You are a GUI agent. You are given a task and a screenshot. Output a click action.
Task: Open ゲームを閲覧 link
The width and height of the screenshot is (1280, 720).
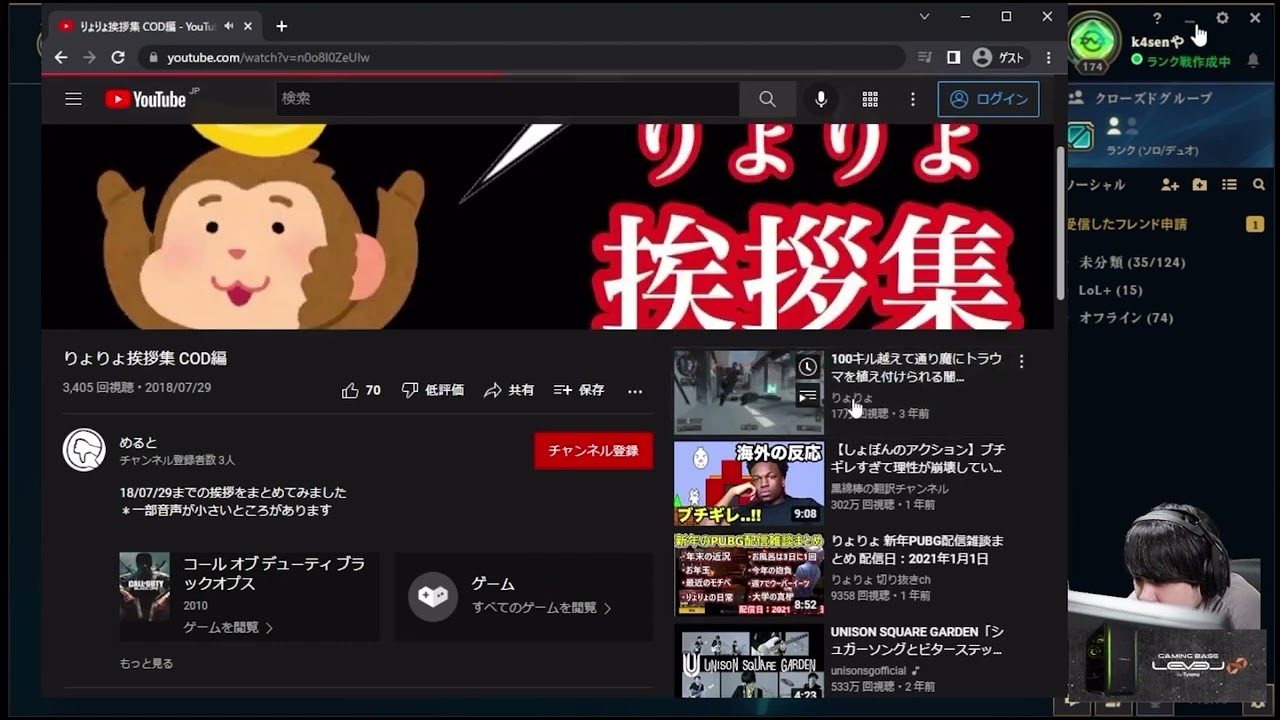point(228,628)
